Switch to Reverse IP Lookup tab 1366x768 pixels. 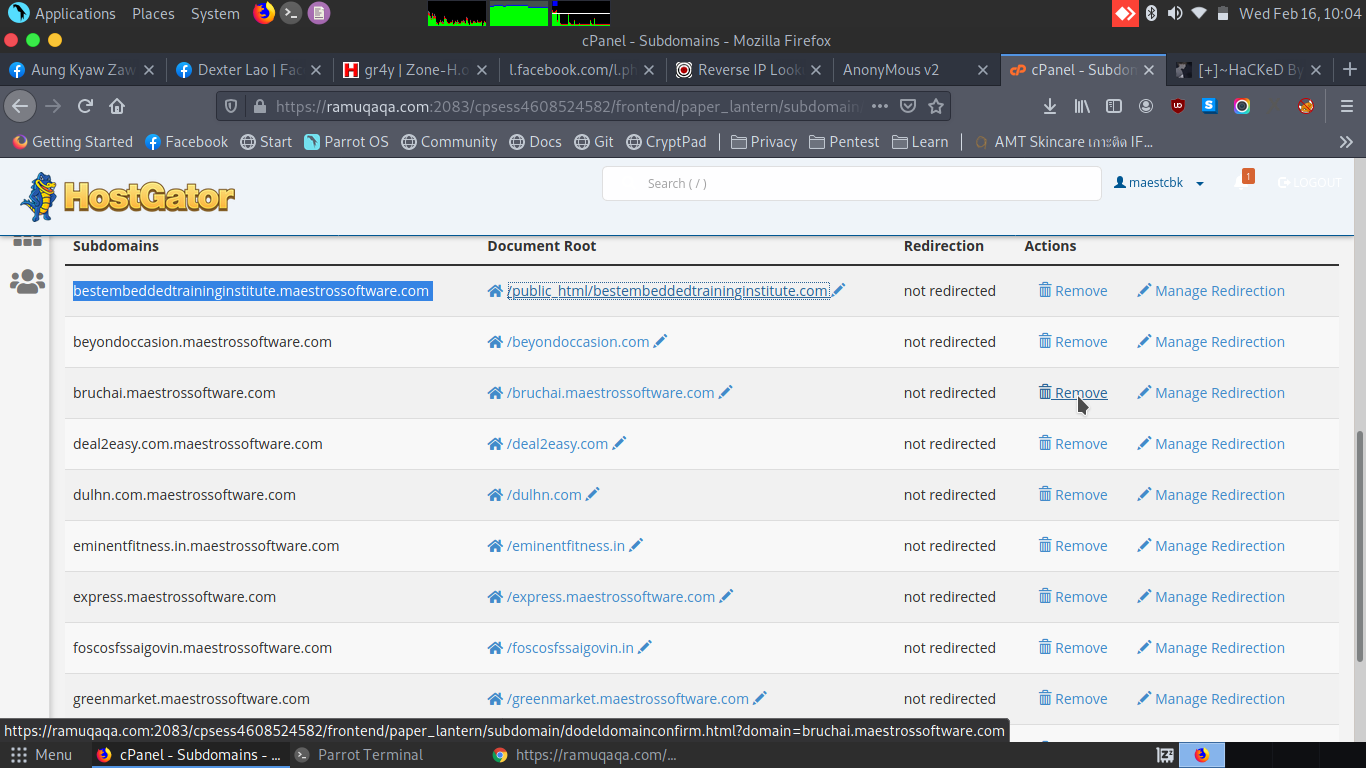750,70
